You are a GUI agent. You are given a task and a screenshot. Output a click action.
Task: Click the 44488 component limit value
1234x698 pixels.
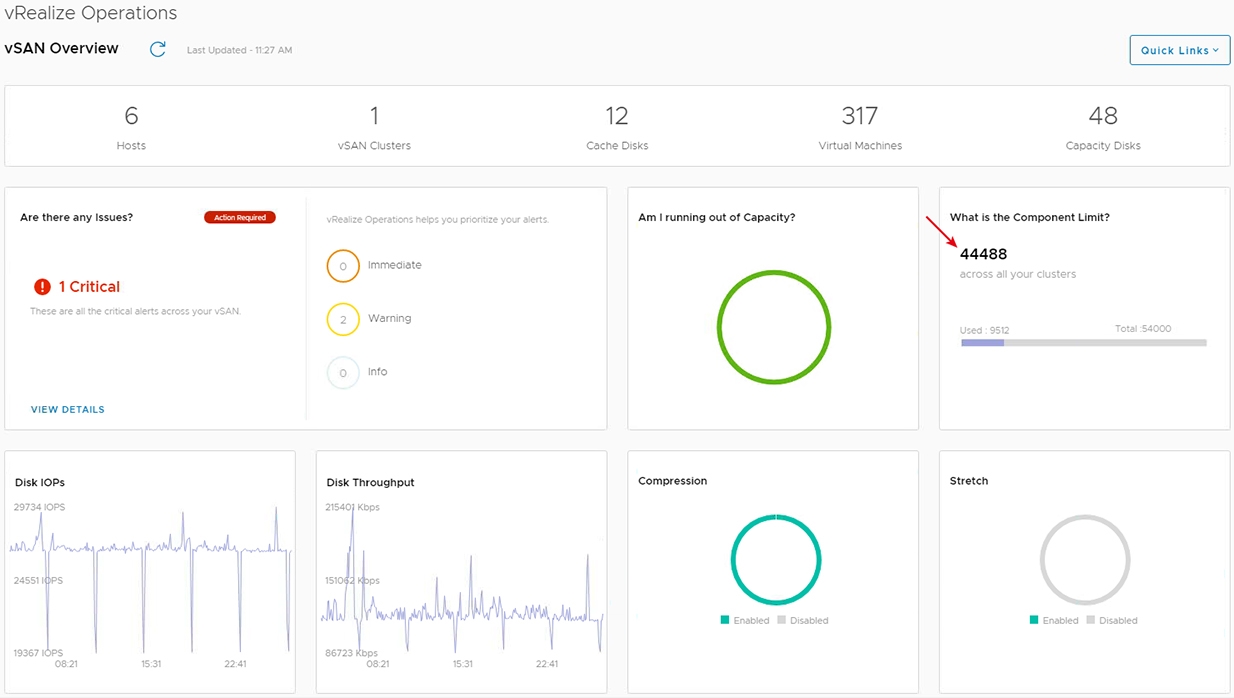click(983, 254)
